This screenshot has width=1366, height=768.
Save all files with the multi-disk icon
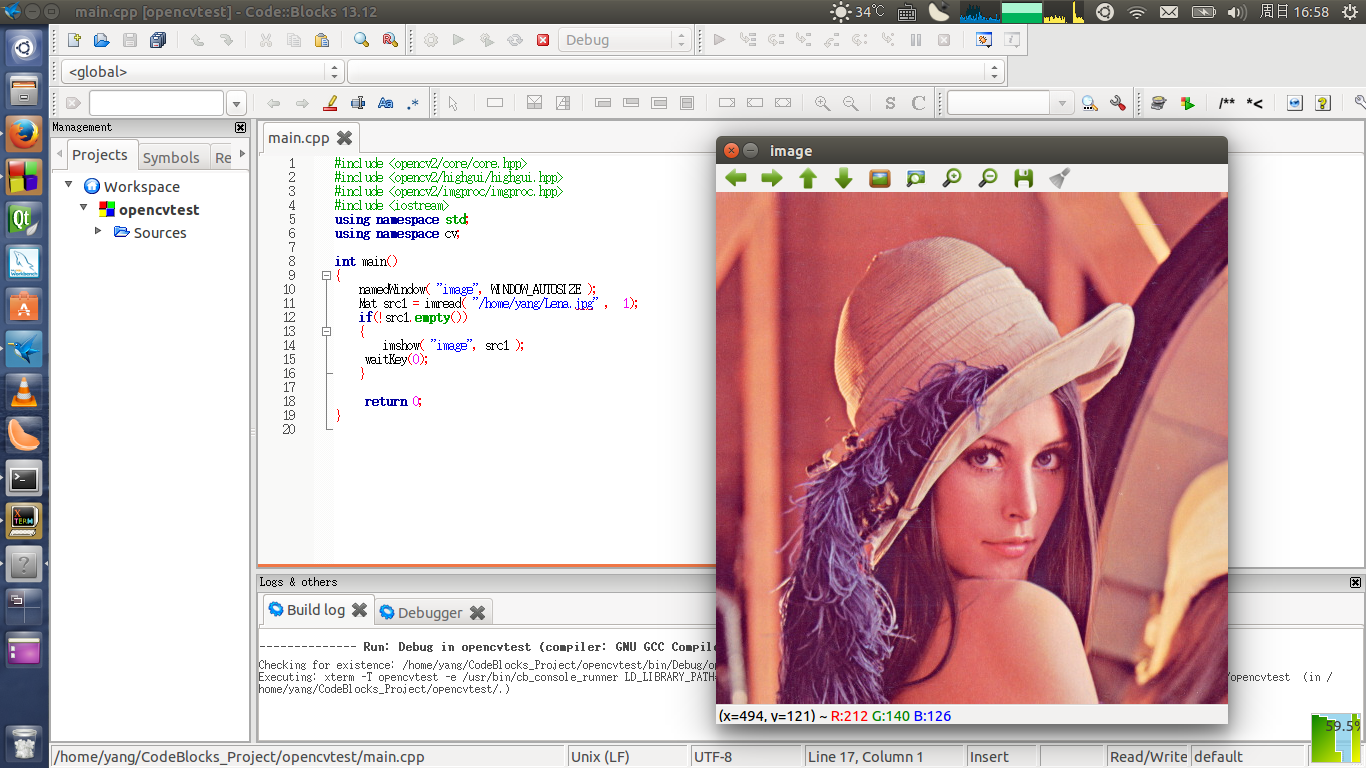coord(158,40)
